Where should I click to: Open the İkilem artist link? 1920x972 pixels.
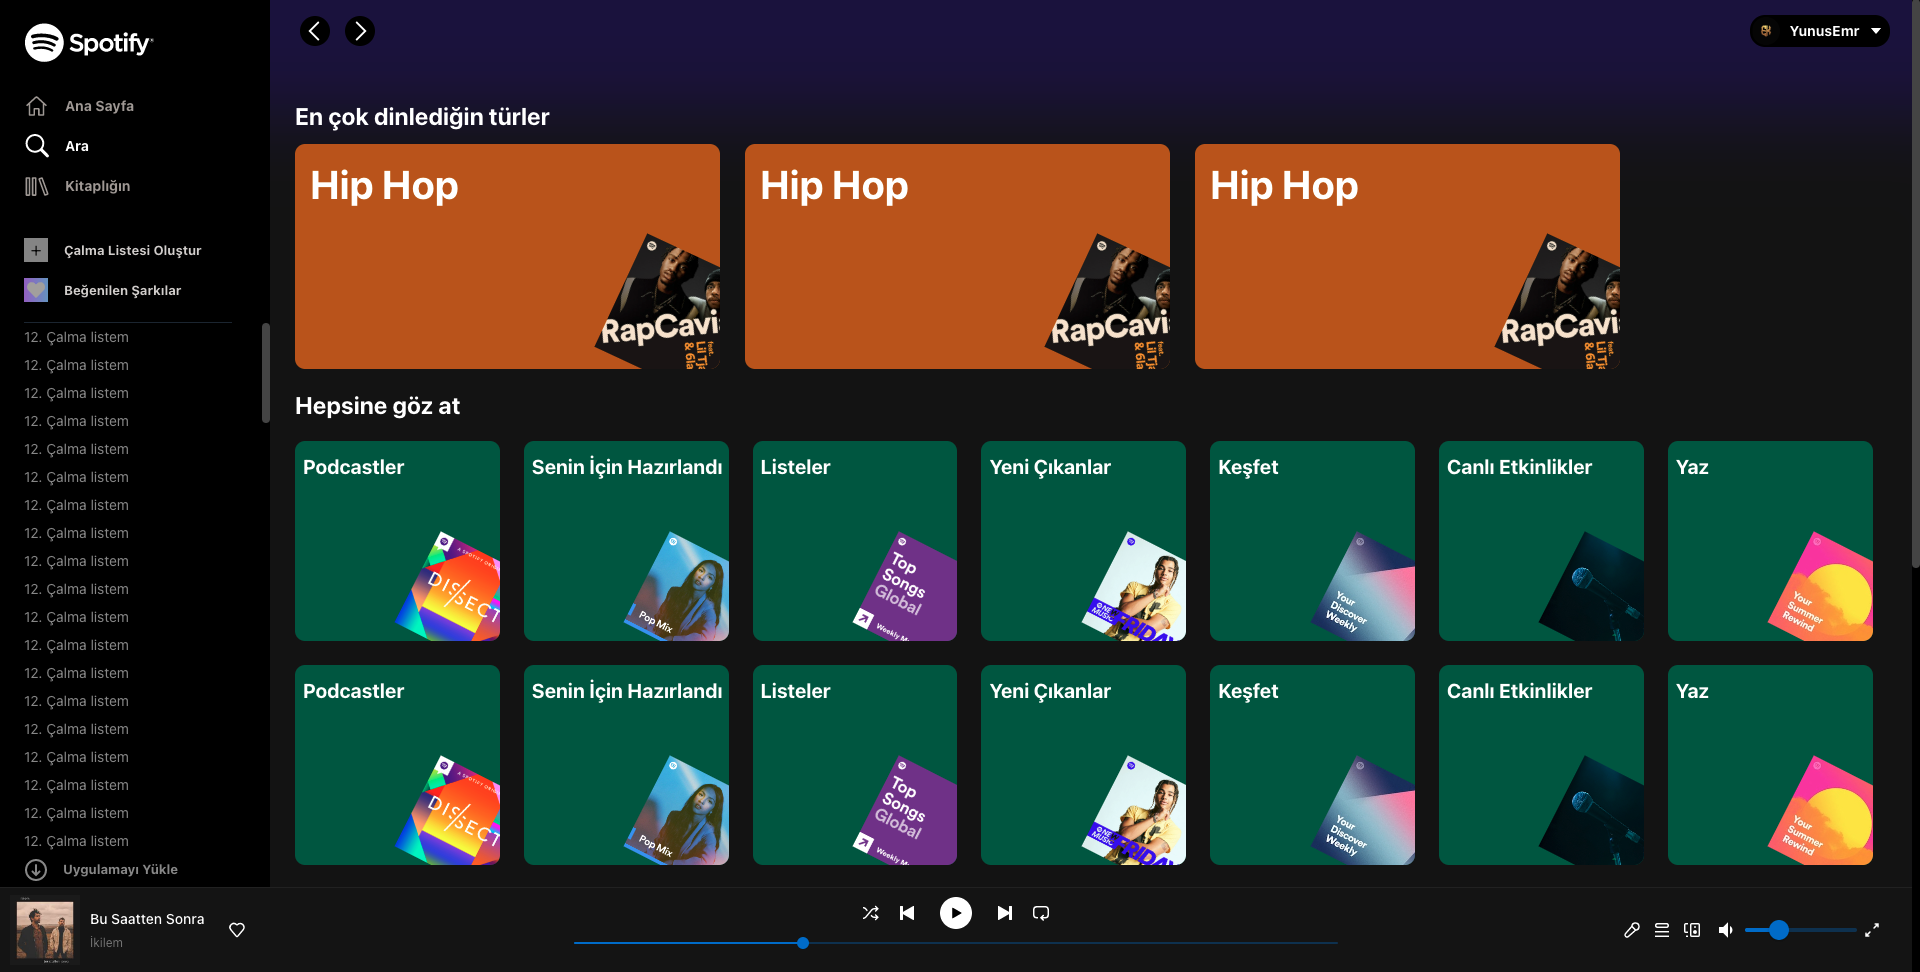click(x=106, y=943)
